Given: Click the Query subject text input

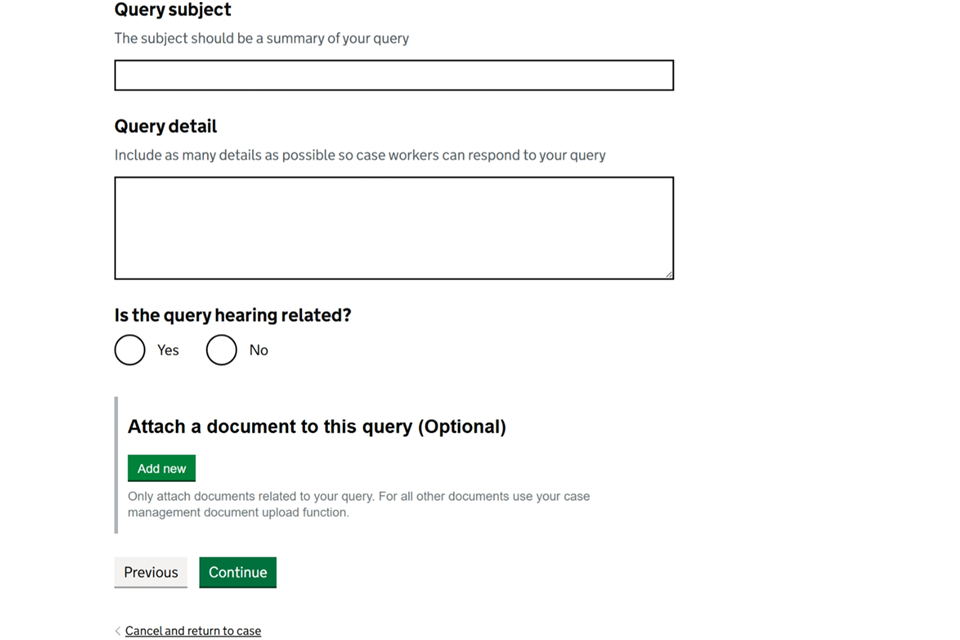Looking at the screenshot, I should tap(393, 75).
